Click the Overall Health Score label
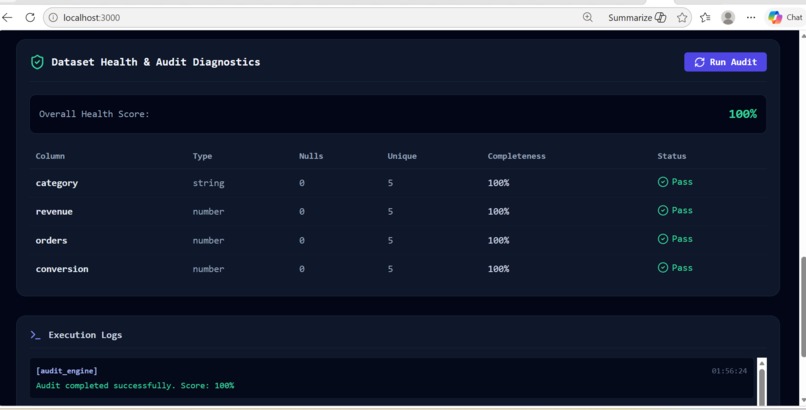The width and height of the screenshot is (806, 410). (94, 114)
